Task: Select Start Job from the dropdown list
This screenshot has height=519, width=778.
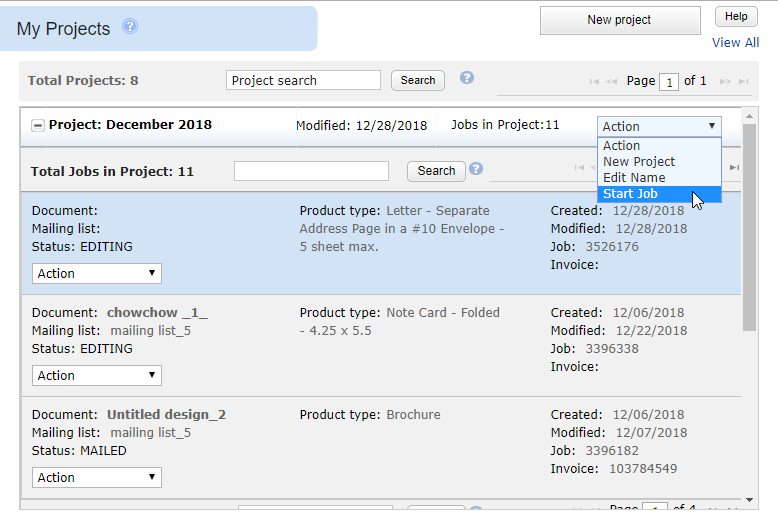Action: pos(631,194)
